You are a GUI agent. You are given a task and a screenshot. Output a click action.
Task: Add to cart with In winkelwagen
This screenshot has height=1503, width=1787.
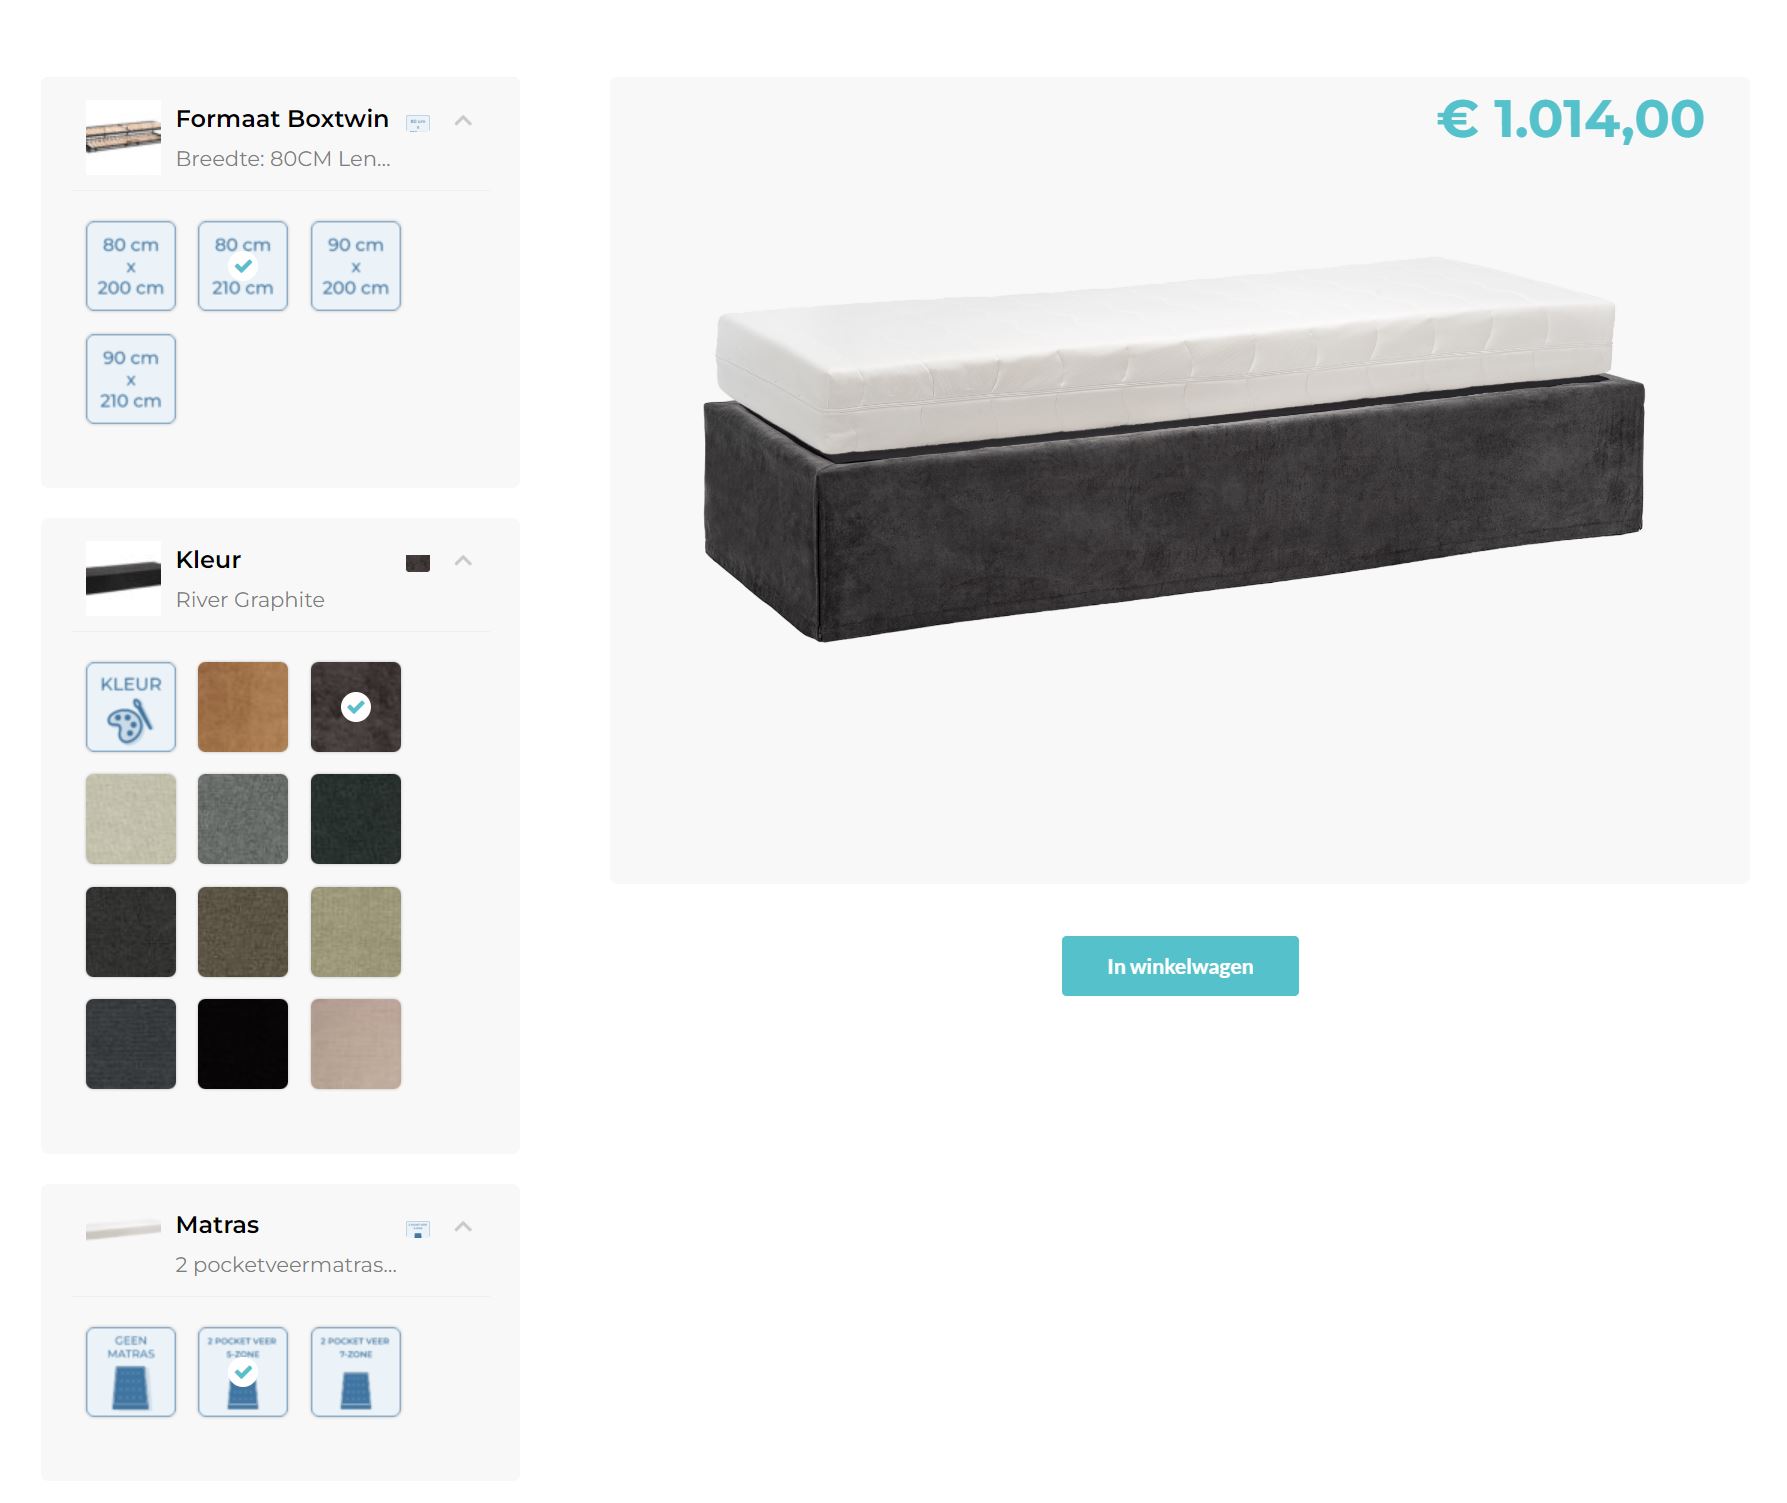pyautogui.click(x=1180, y=966)
